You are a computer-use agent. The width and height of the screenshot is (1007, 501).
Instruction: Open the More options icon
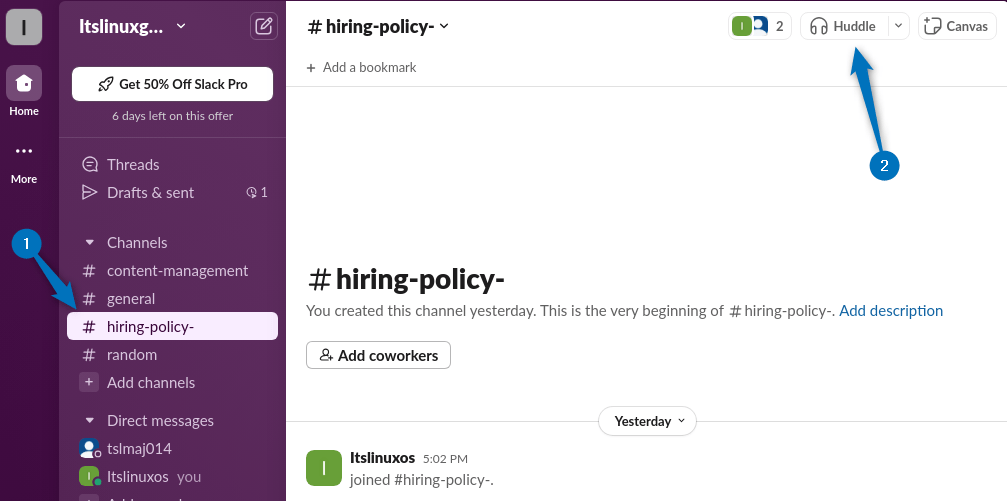point(24,152)
